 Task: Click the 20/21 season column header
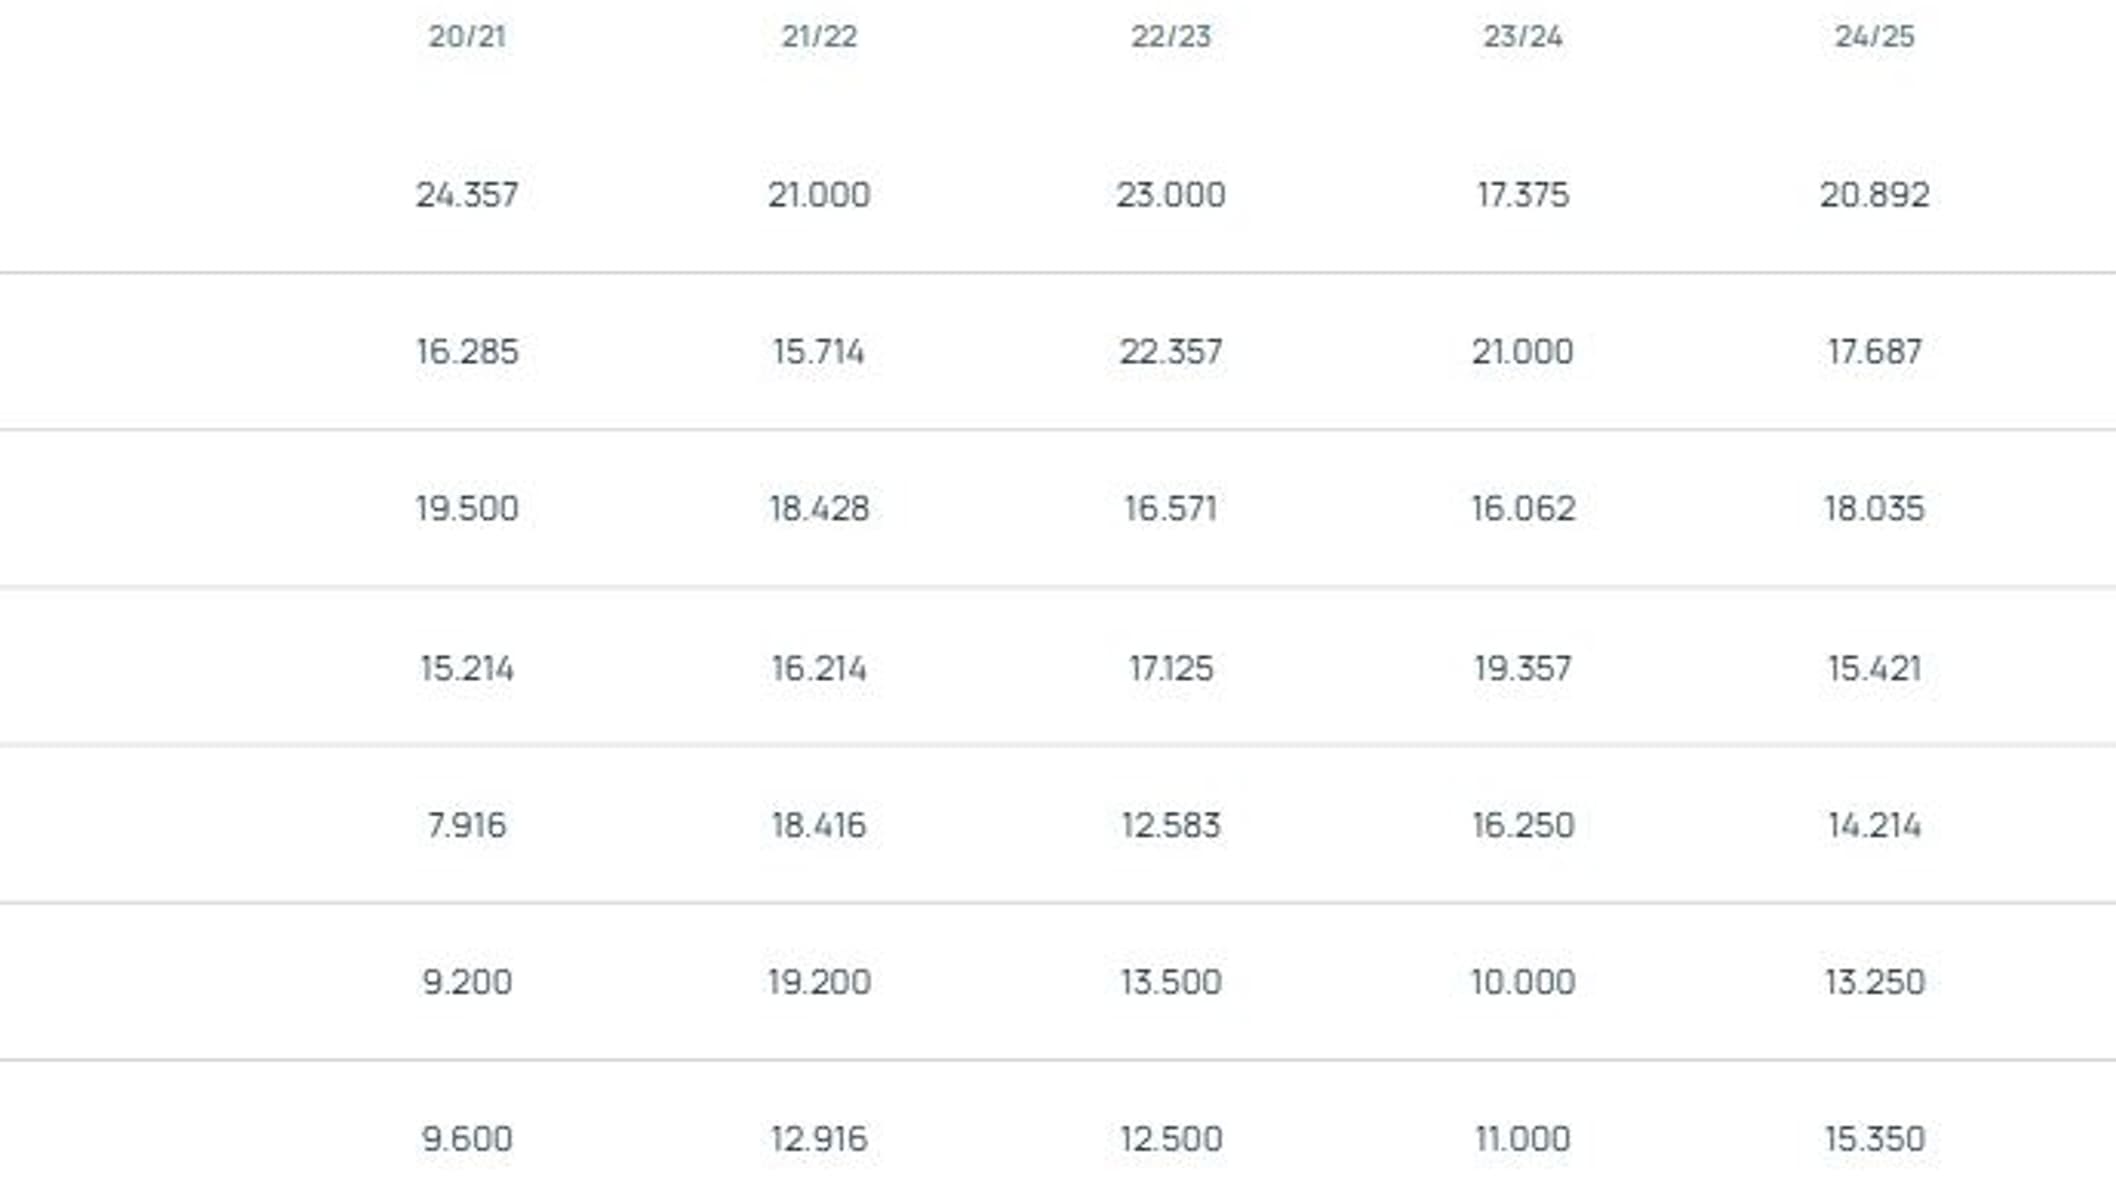pyautogui.click(x=467, y=37)
